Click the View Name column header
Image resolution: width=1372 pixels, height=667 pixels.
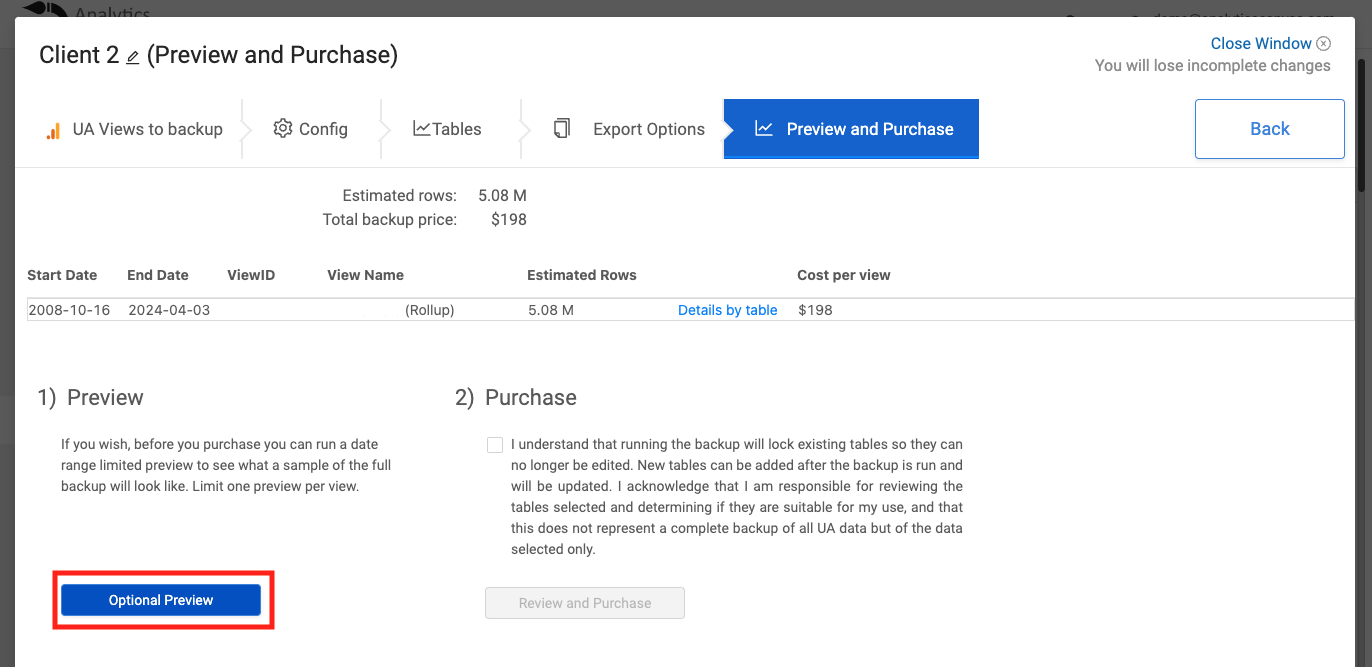(366, 275)
